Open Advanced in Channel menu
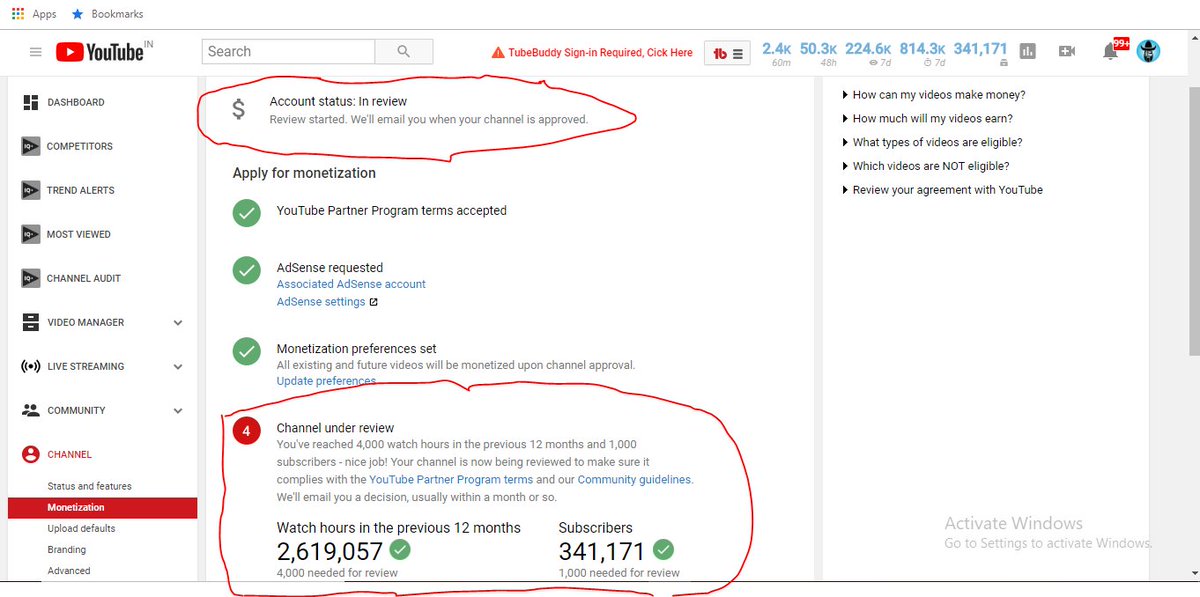This screenshot has width=1200, height=597. (x=69, y=571)
